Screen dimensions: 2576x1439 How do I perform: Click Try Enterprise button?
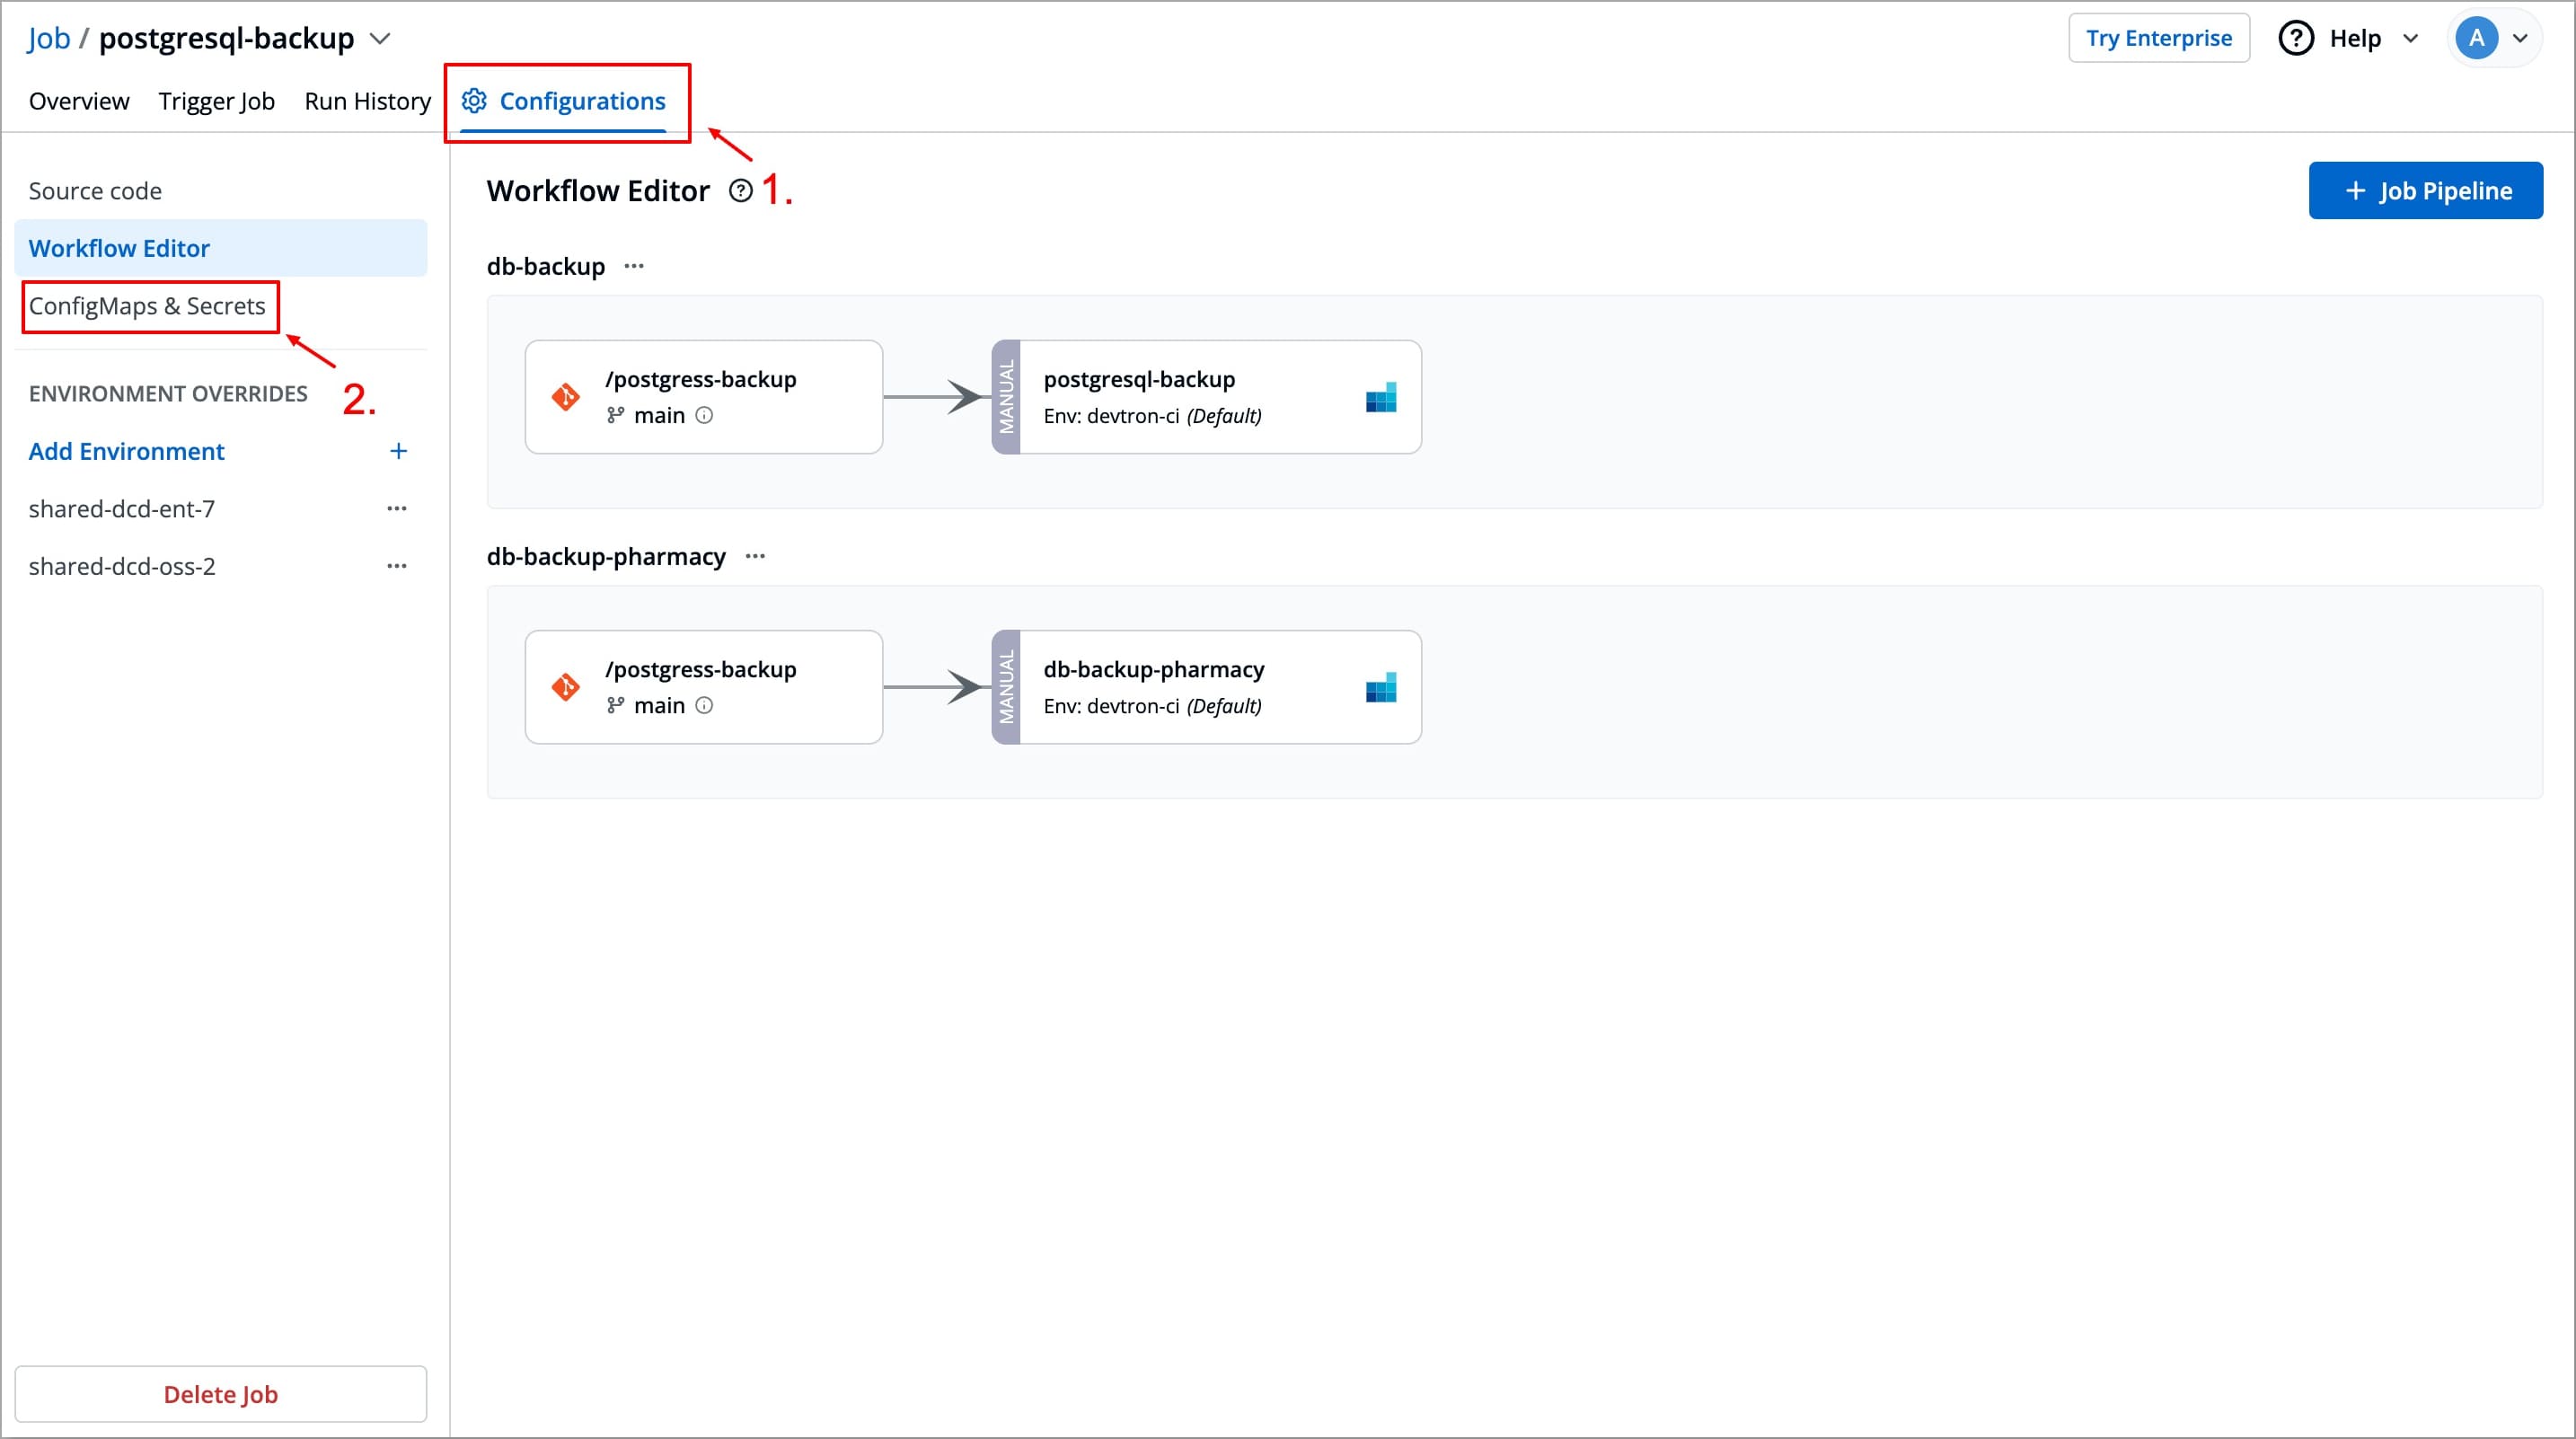(x=2158, y=38)
